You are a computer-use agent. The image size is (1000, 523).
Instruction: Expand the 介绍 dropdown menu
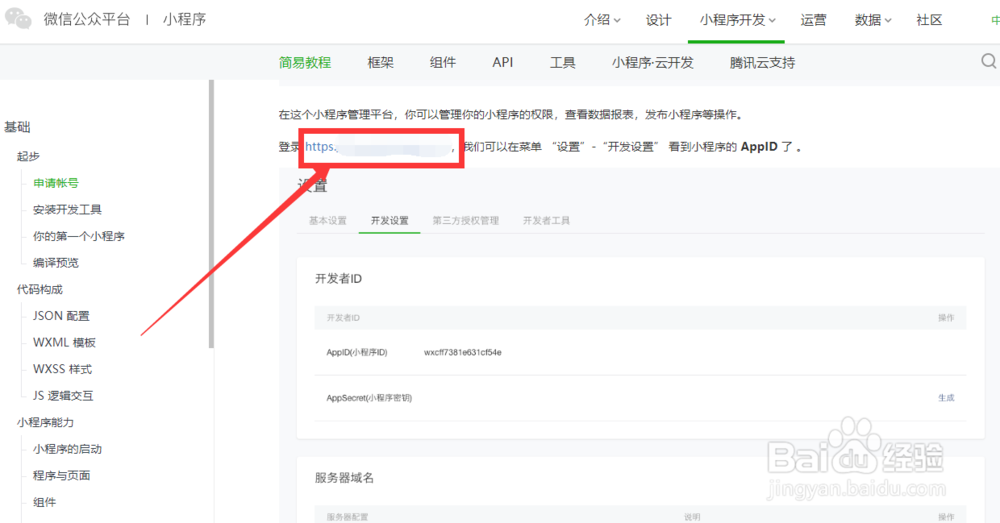coord(602,20)
